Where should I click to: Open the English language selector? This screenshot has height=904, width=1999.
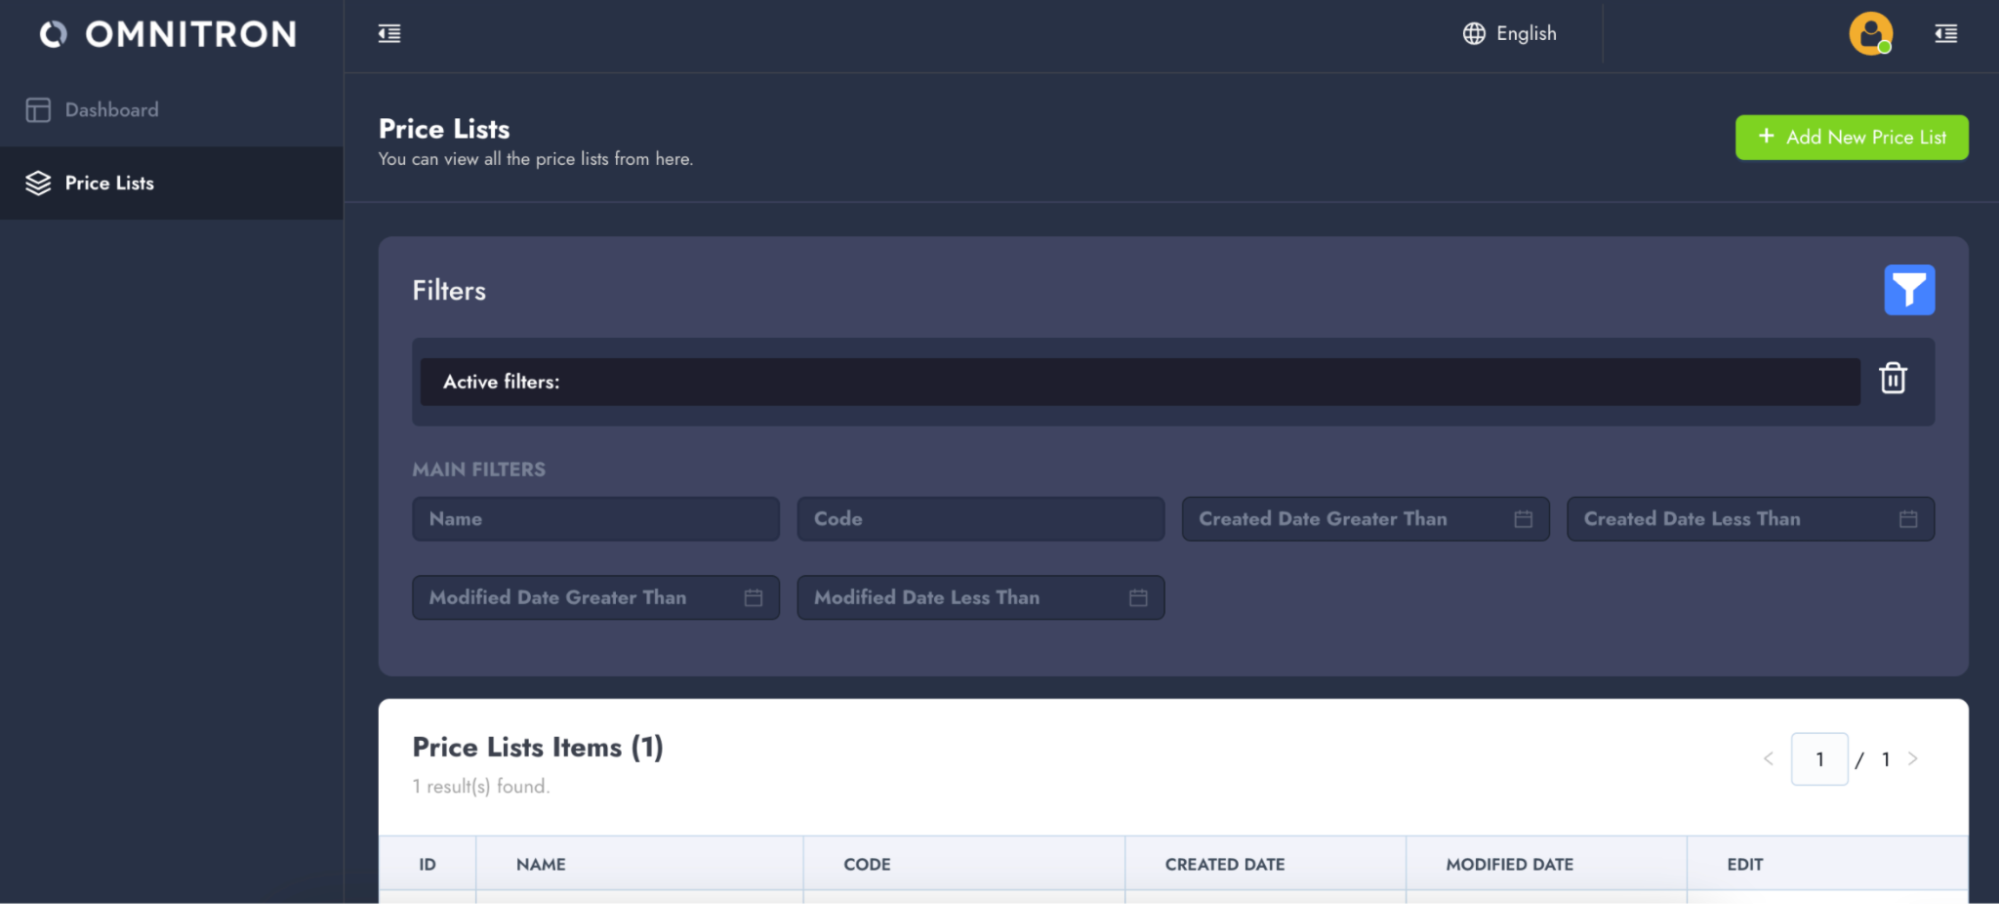1509,34
